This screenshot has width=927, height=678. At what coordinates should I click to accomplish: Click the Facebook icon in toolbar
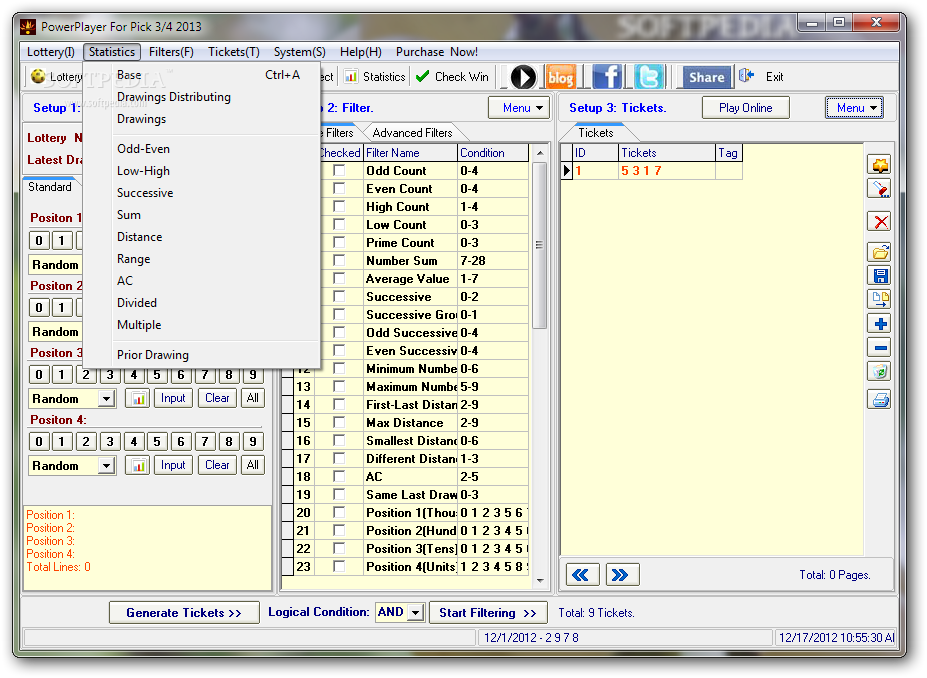tap(607, 77)
